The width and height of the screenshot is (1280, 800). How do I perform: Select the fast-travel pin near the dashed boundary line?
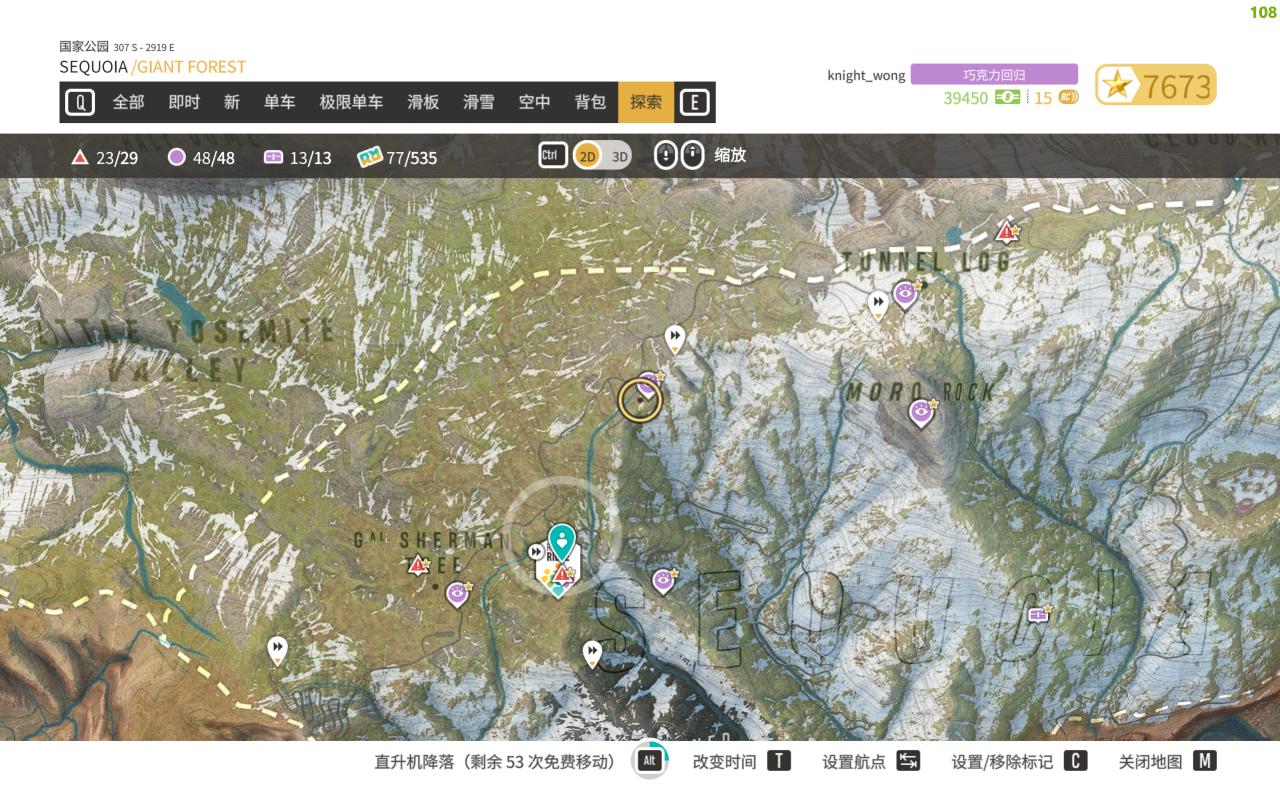(x=277, y=650)
